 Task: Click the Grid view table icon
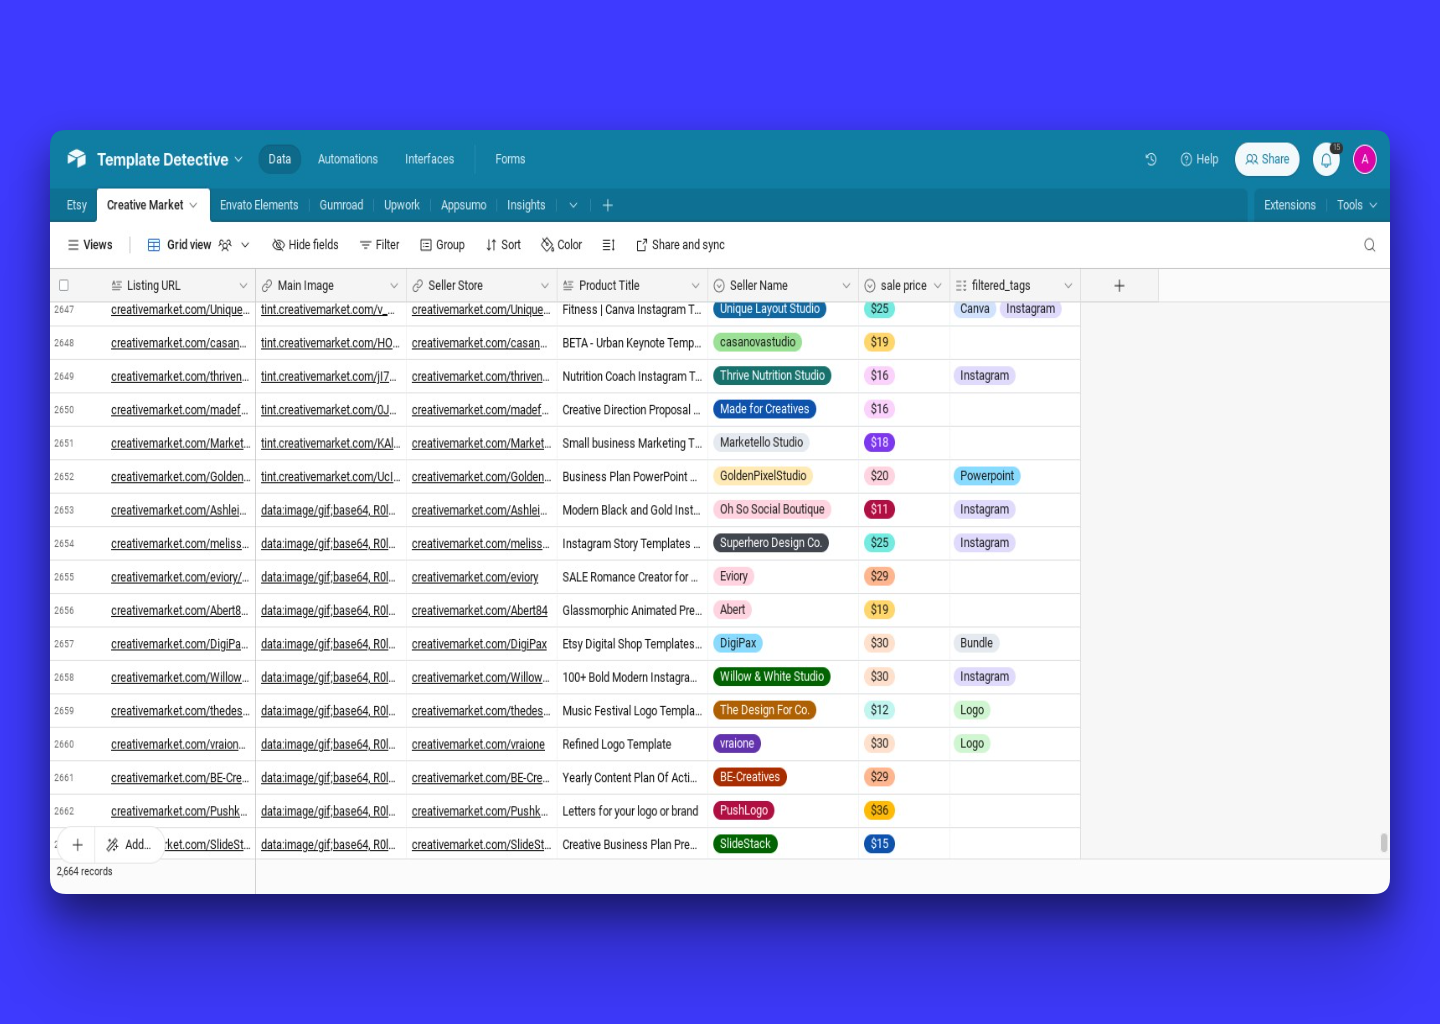(x=154, y=245)
